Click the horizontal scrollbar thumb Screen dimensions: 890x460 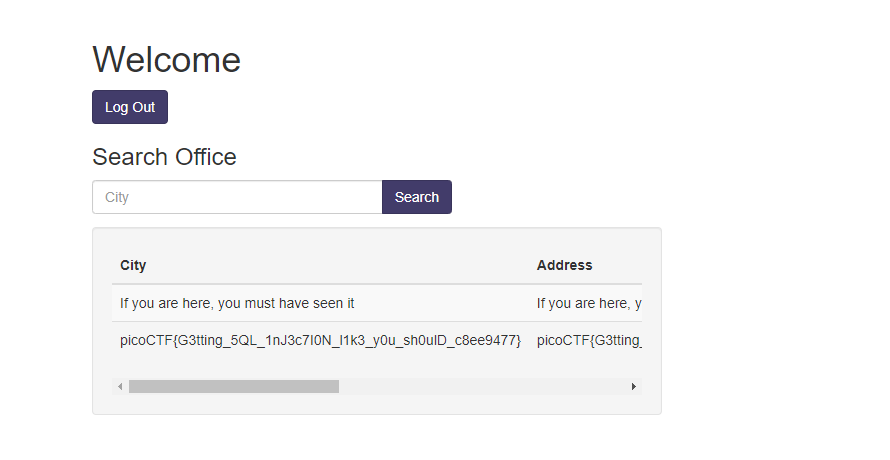coord(233,386)
